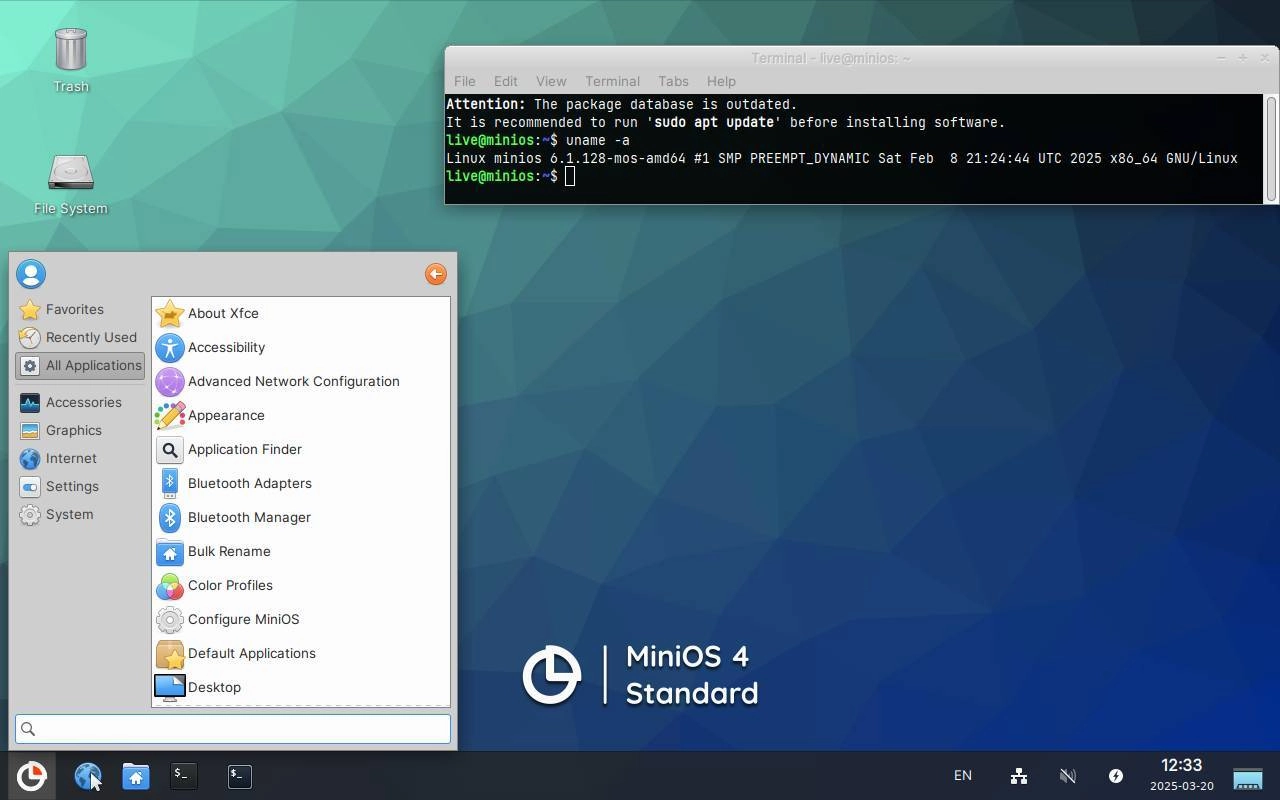The width and height of the screenshot is (1280, 800).
Task: Show the System category
Action: click(x=80, y=514)
